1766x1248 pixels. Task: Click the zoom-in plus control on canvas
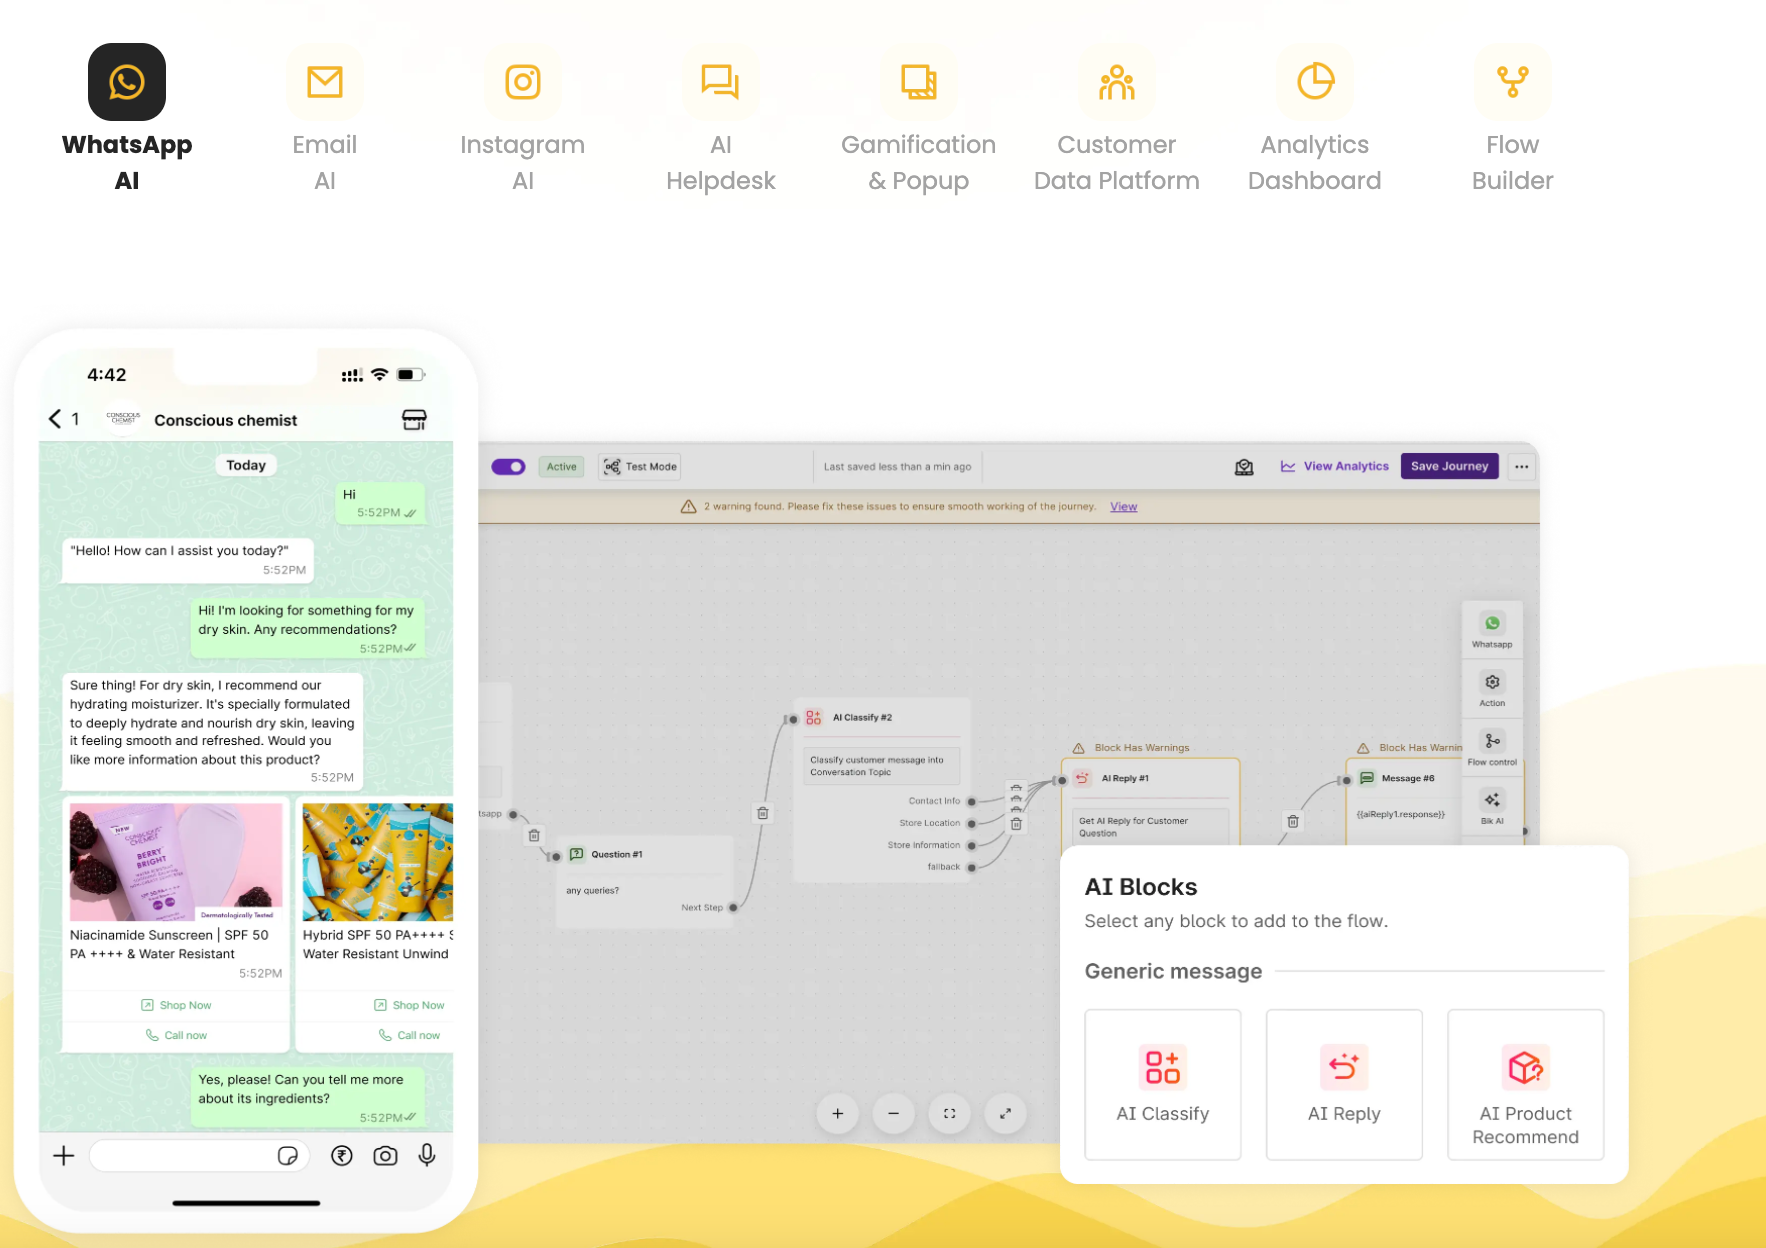tap(837, 1113)
